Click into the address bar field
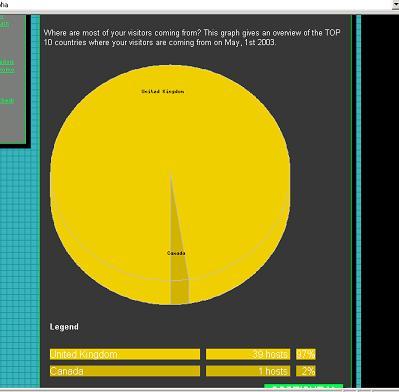Image resolution: width=399 pixels, height=392 pixels. pyautogui.click(x=196, y=4)
